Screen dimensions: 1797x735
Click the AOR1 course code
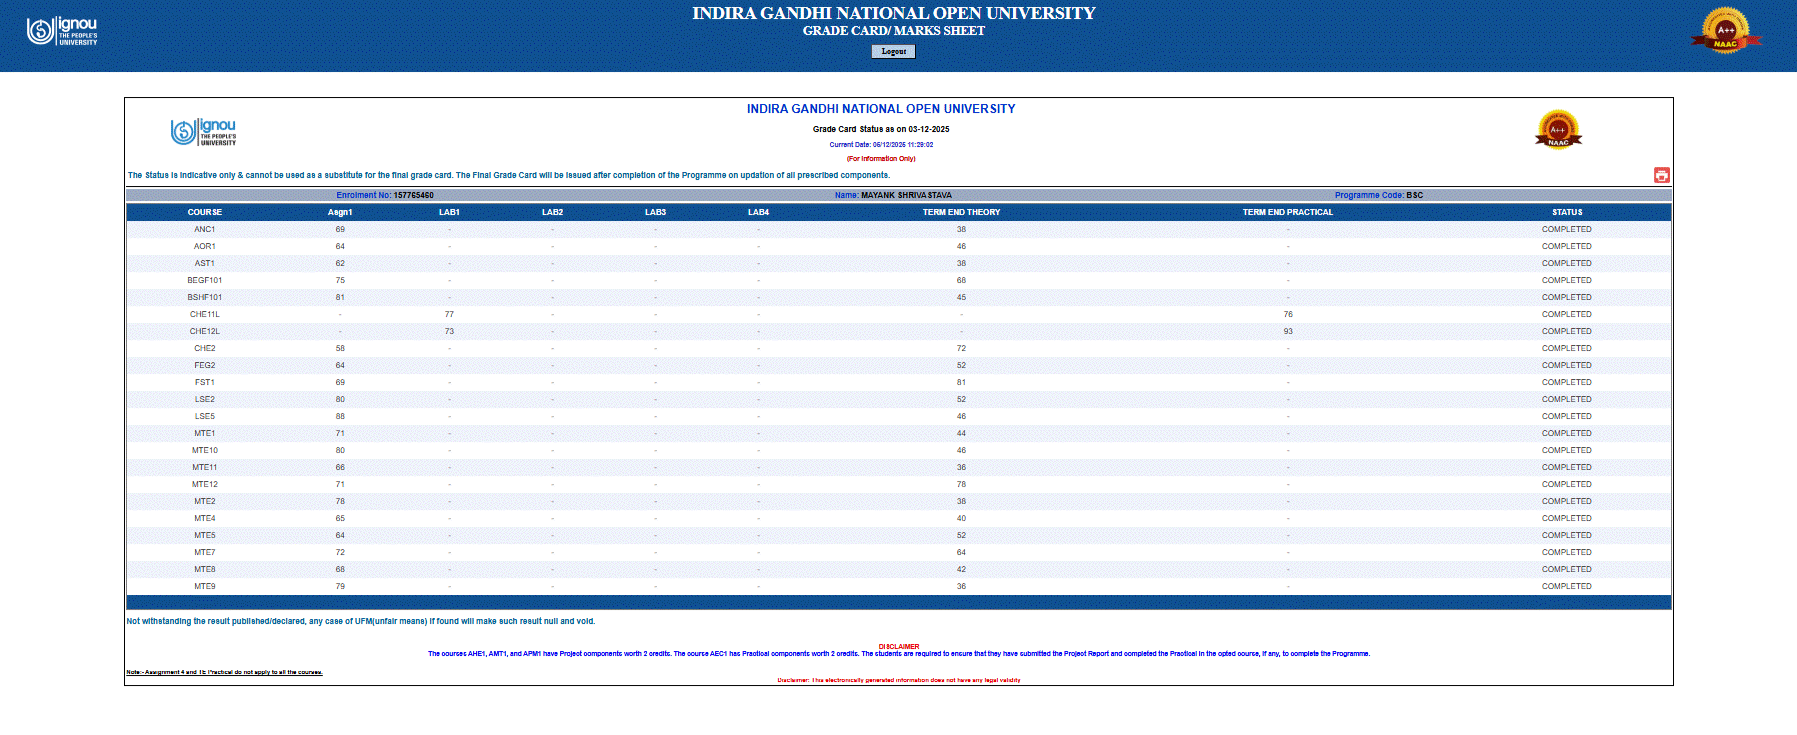click(205, 246)
